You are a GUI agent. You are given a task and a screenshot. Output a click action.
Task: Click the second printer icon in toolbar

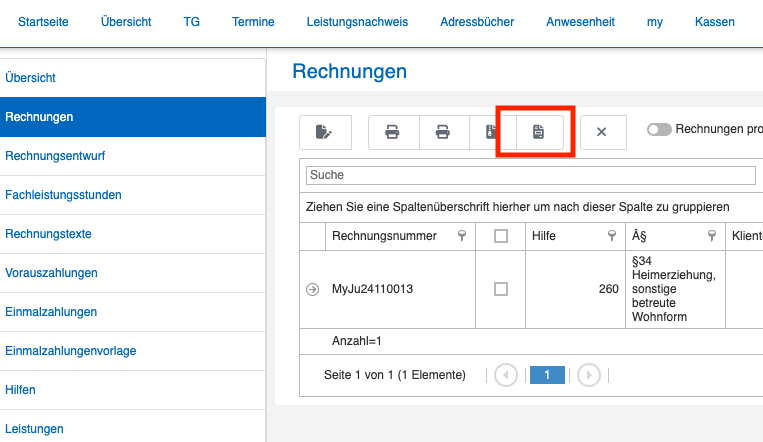[x=443, y=132]
